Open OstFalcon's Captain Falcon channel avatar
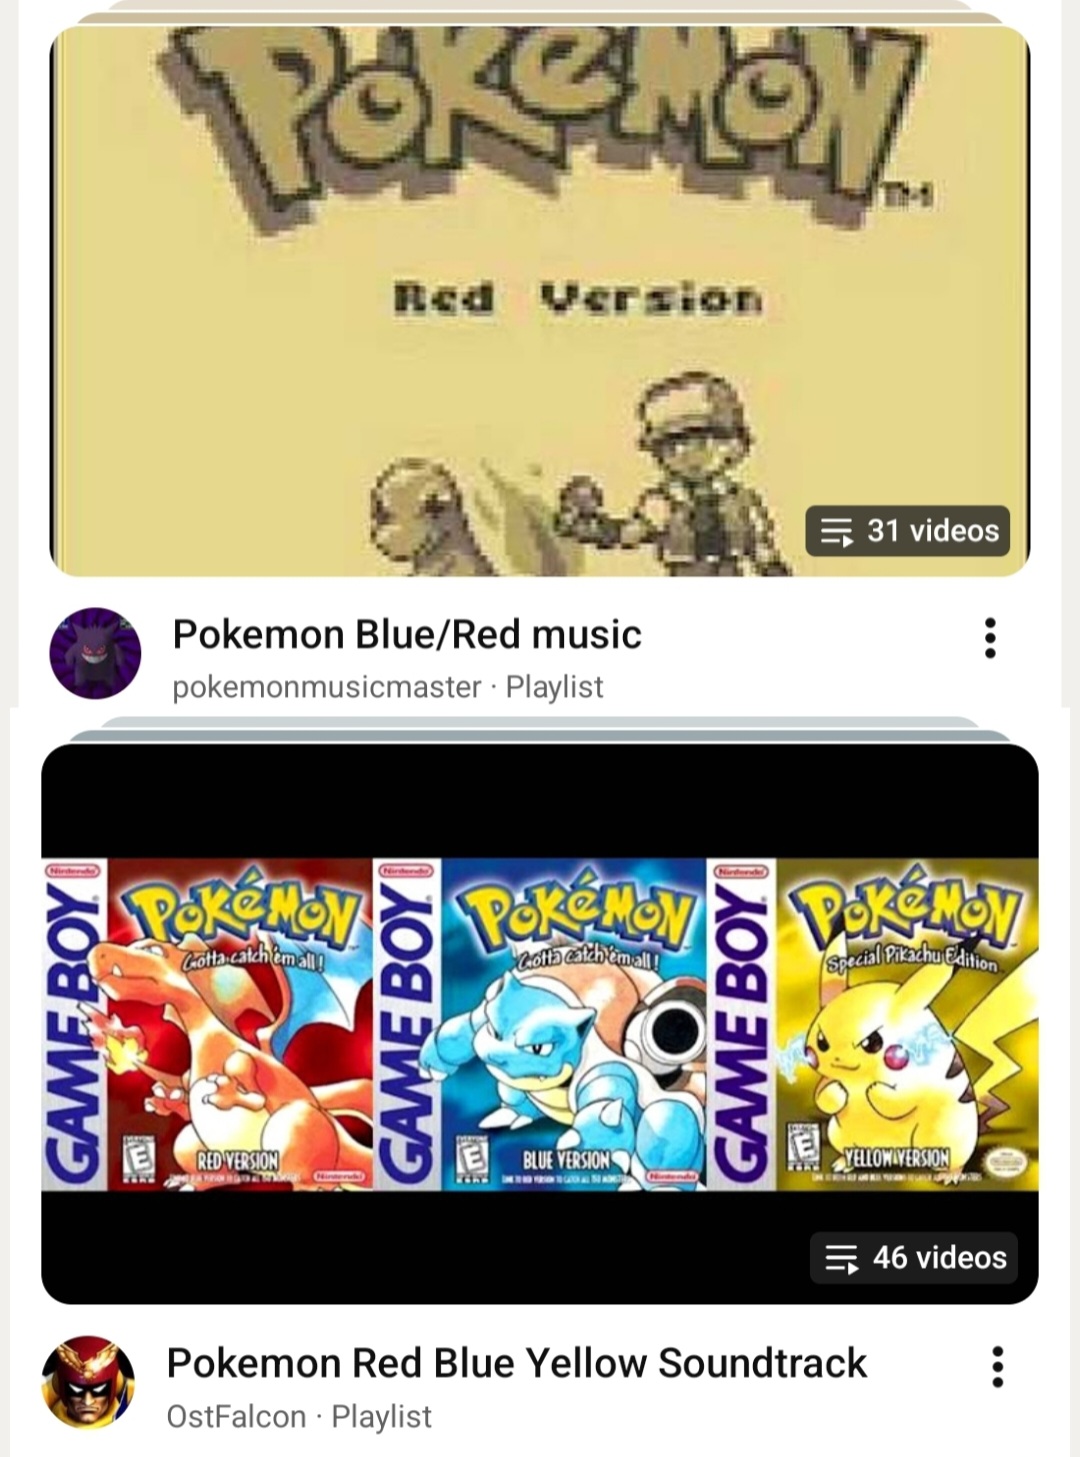 pyautogui.click(x=88, y=1382)
